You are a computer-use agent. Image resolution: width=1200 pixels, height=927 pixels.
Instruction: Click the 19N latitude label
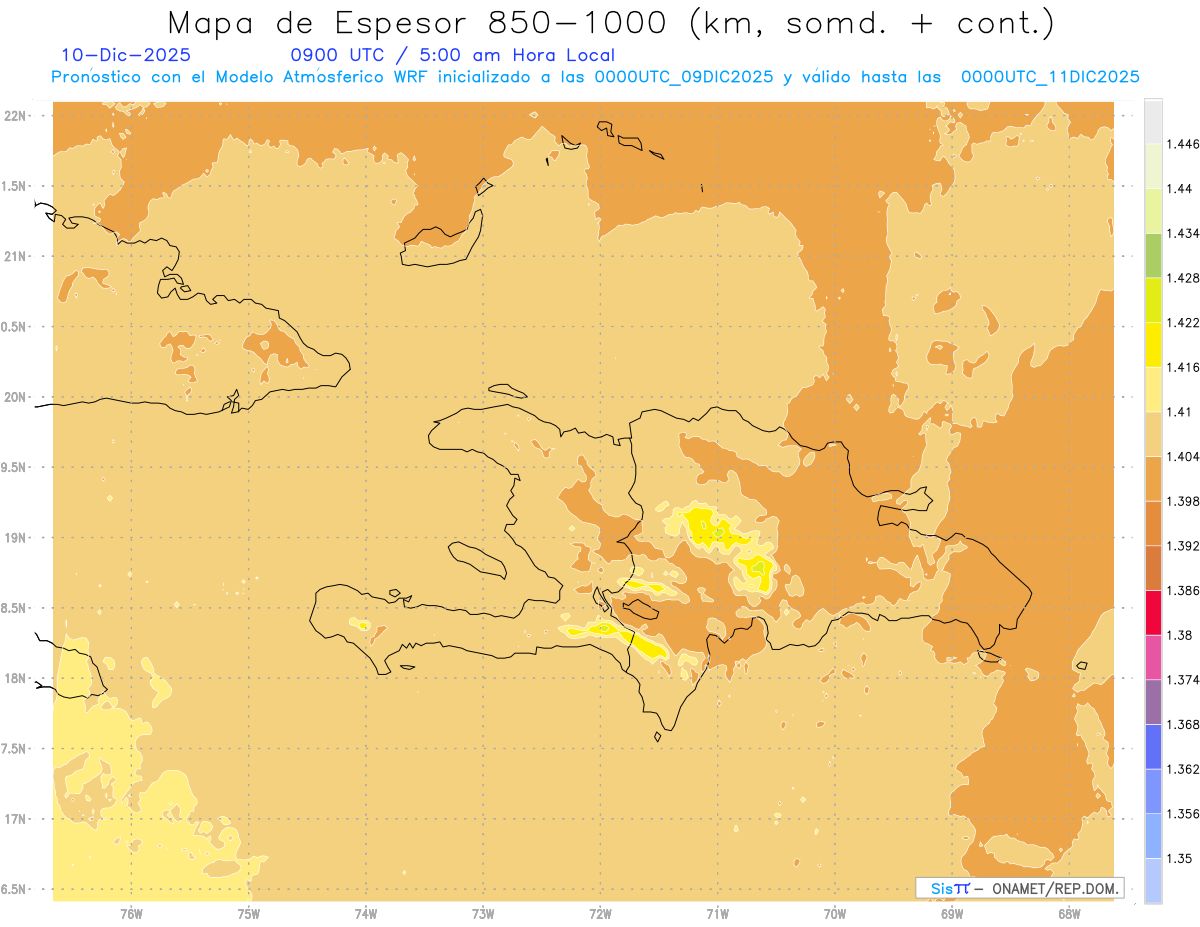[17, 537]
